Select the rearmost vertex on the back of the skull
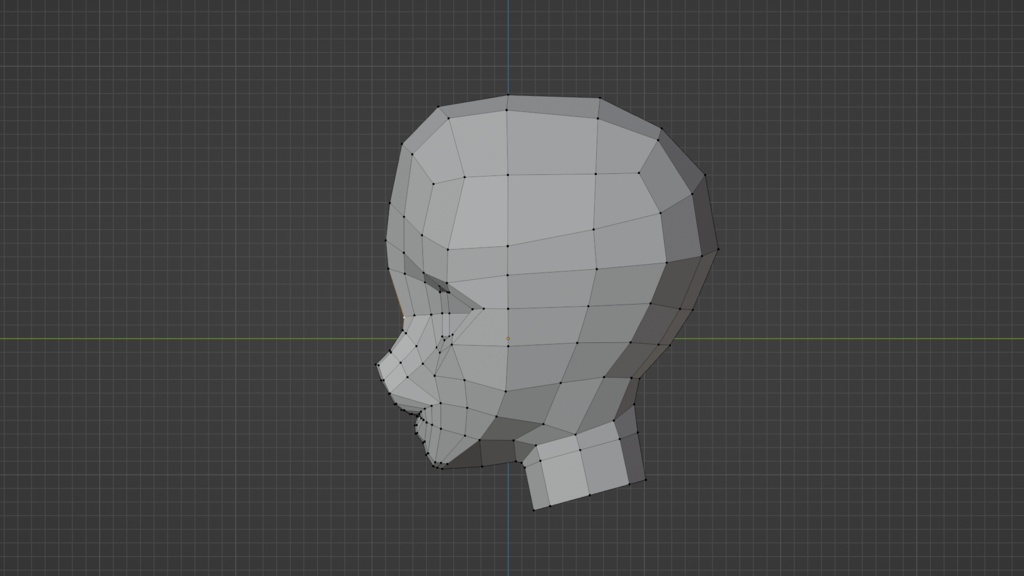Viewport: 1024px width, 576px height. [x=718, y=249]
